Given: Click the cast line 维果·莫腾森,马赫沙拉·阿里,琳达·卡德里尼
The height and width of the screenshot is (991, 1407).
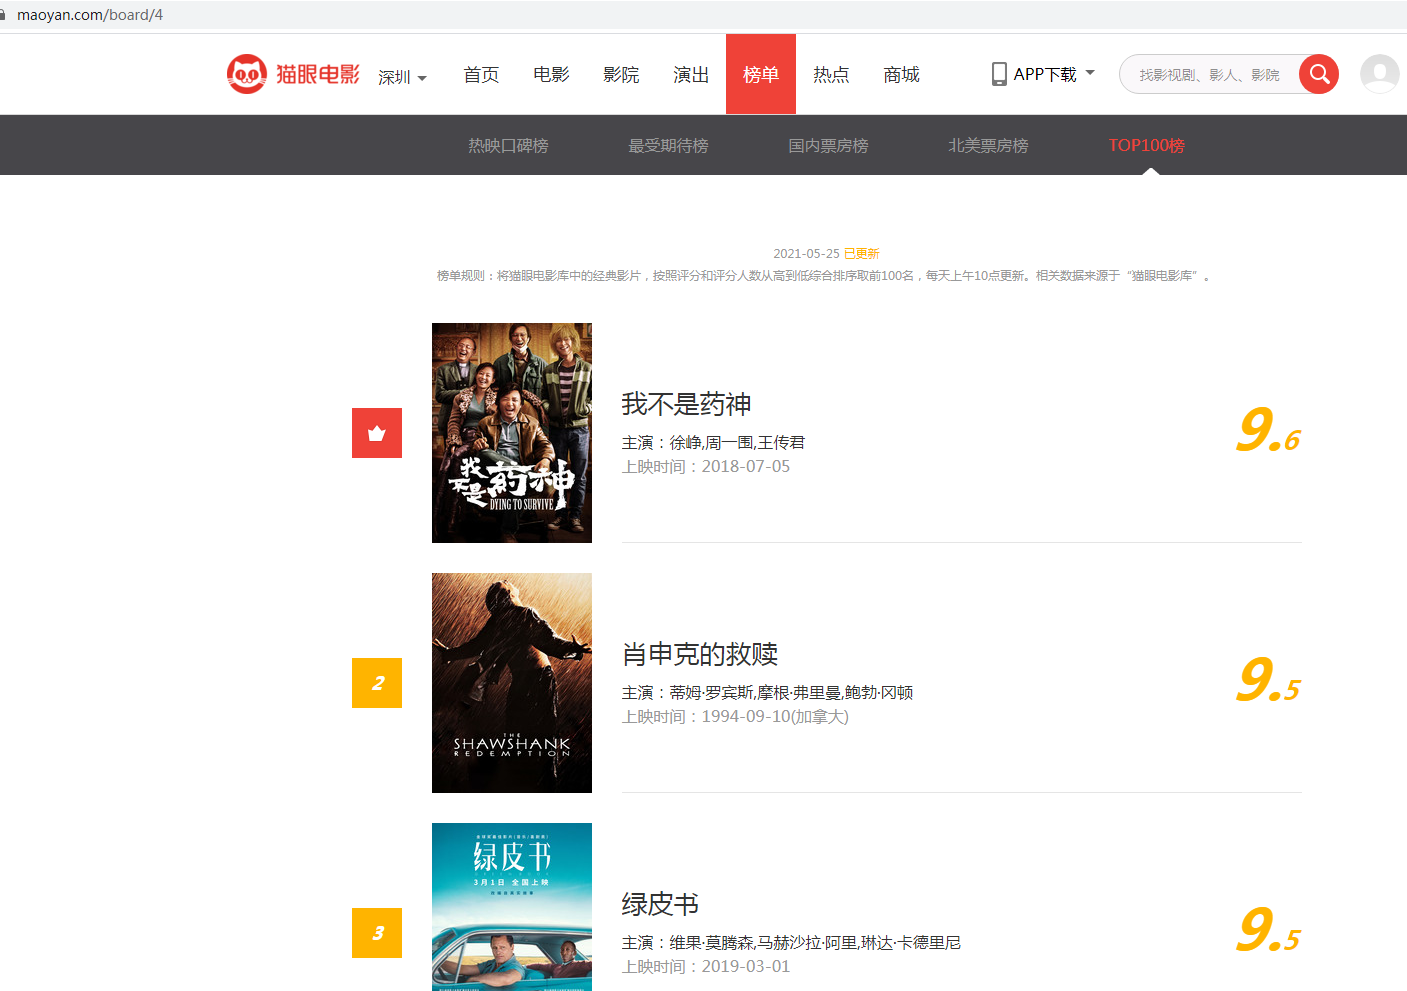Looking at the screenshot, I should pyautogui.click(x=815, y=942).
